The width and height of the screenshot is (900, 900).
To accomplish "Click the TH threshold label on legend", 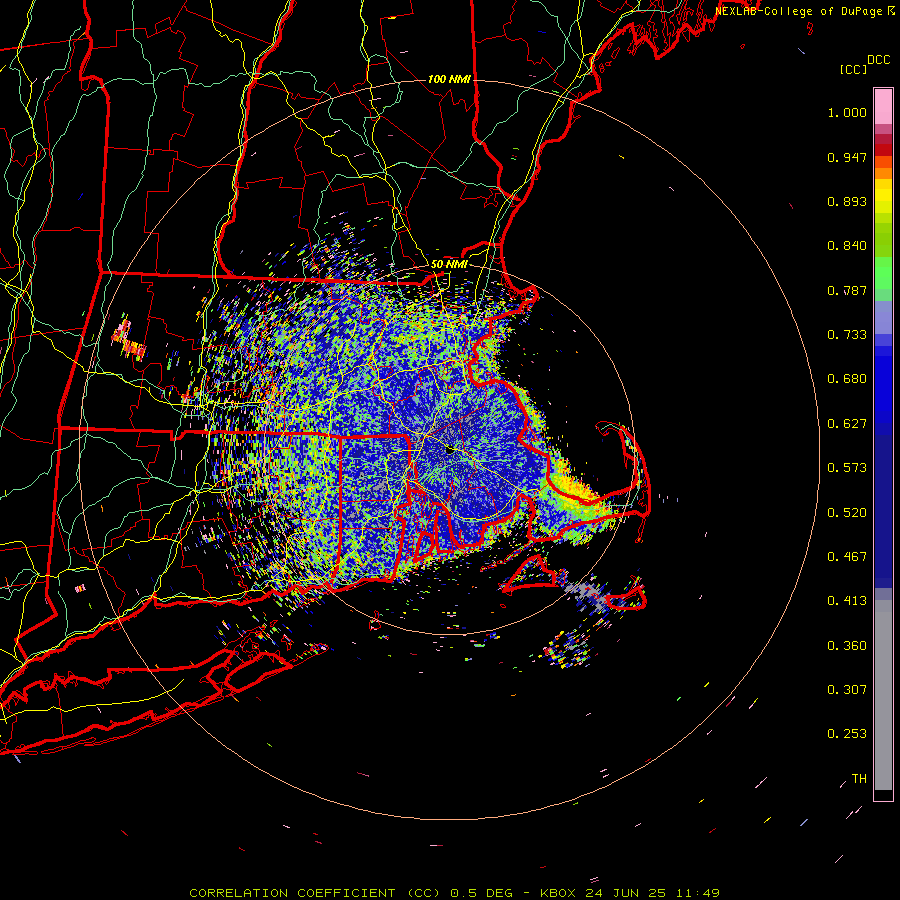I will [x=859, y=779].
